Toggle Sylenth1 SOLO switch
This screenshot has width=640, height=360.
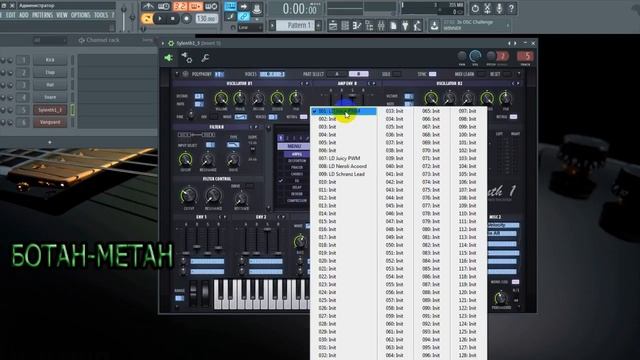(x=396, y=74)
